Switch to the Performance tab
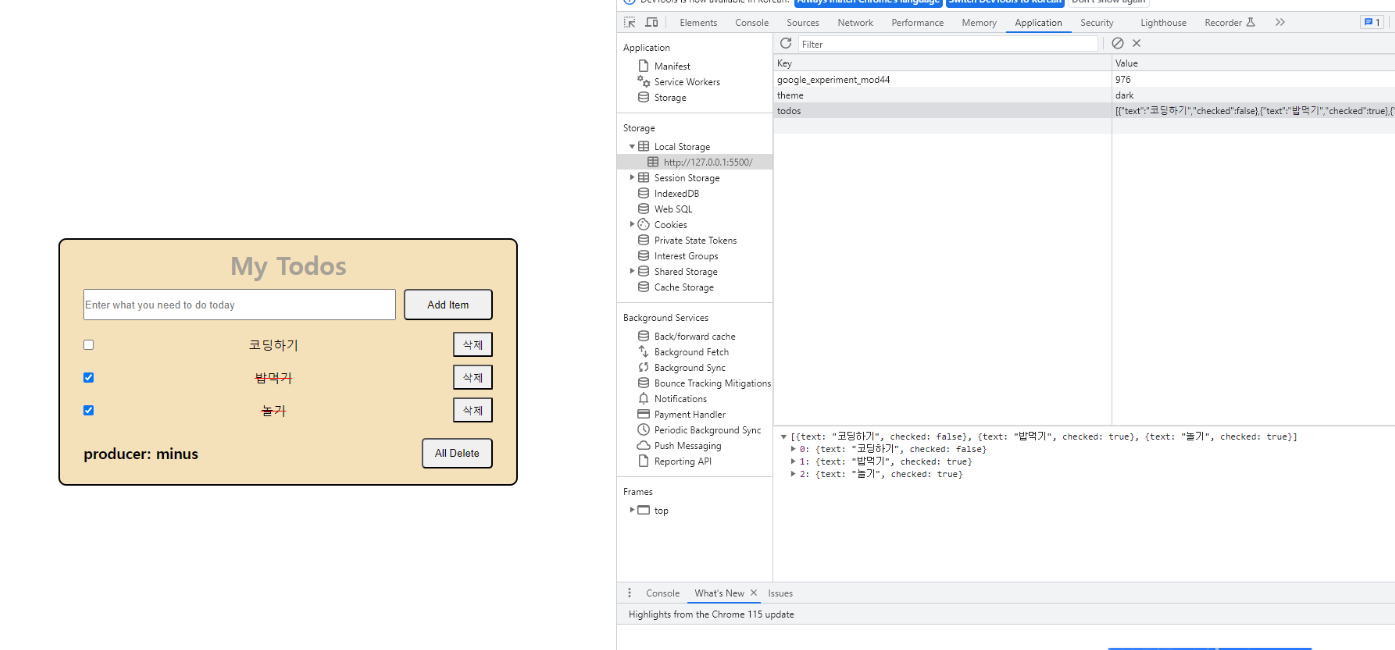This screenshot has width=1395, height=650. 917,23
